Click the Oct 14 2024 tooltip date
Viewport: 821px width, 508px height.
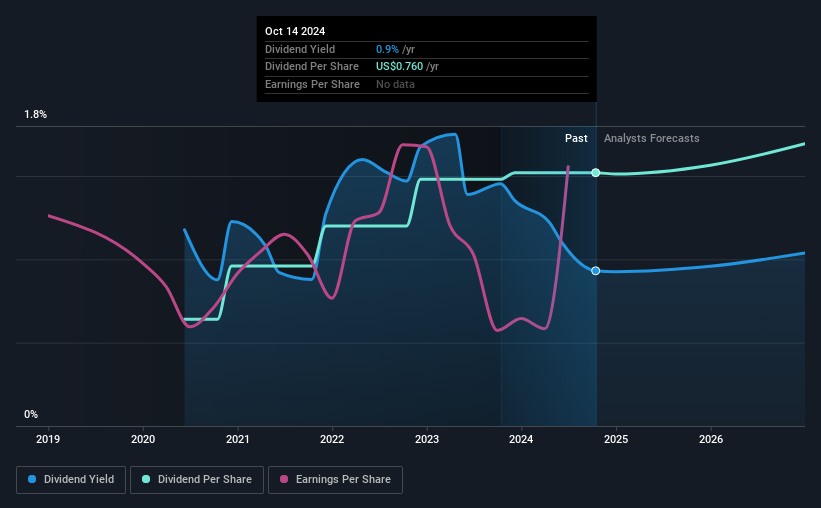click(295, 31)
